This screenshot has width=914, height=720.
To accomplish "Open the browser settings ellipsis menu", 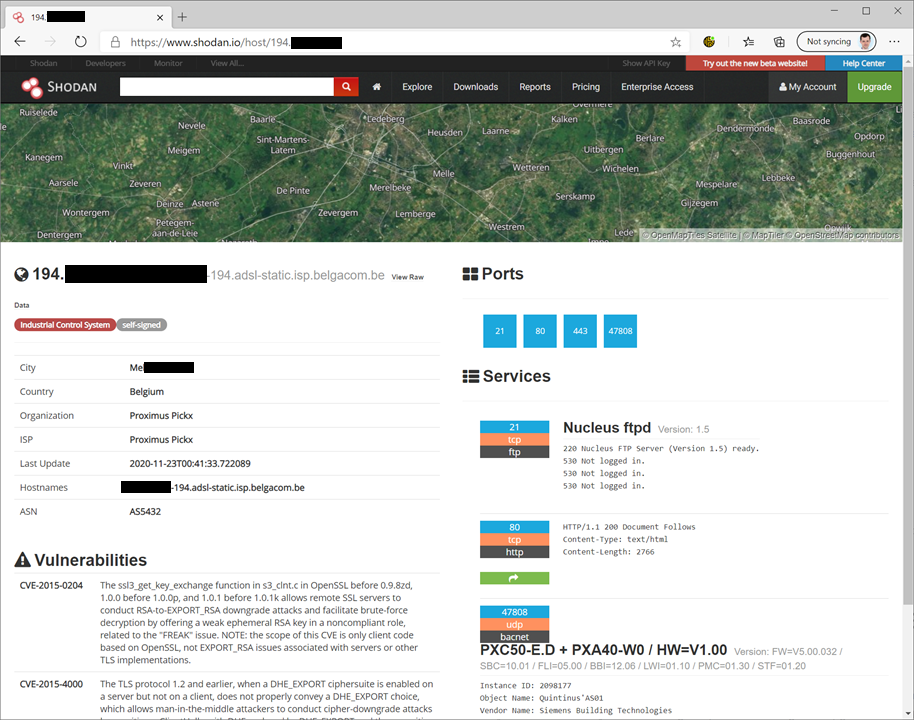I will tap(894, 41).
